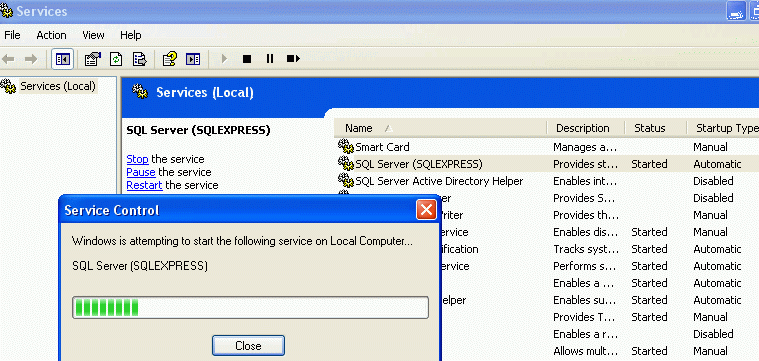Click the Close button in Service Control
The height and width of the screenshot is (361, 759).
[x=248, y=346]
